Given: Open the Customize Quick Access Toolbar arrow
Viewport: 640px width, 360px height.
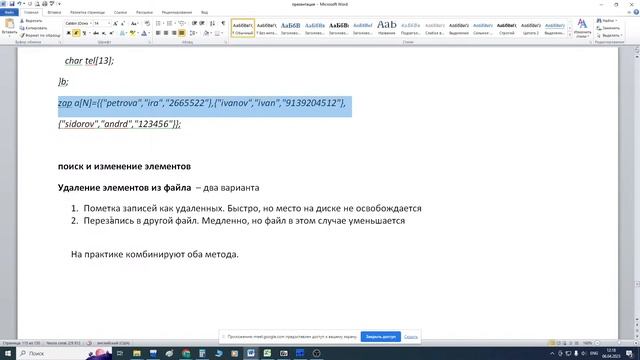Looking at the screenshot, I should 60,4.
